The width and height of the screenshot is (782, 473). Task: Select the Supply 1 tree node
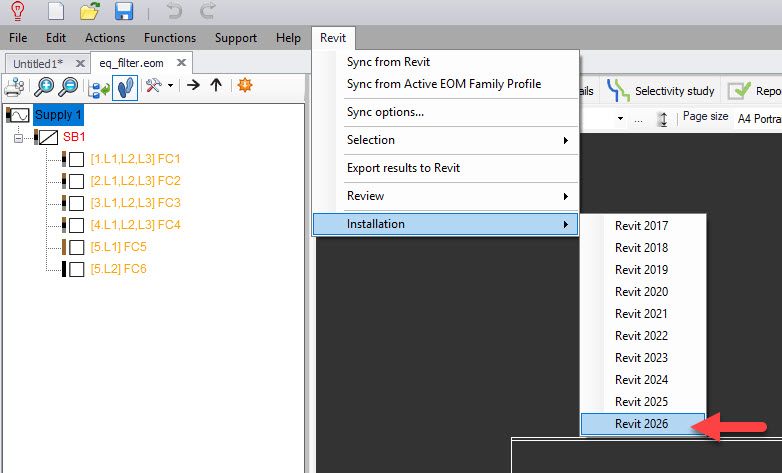click(58, 115)
